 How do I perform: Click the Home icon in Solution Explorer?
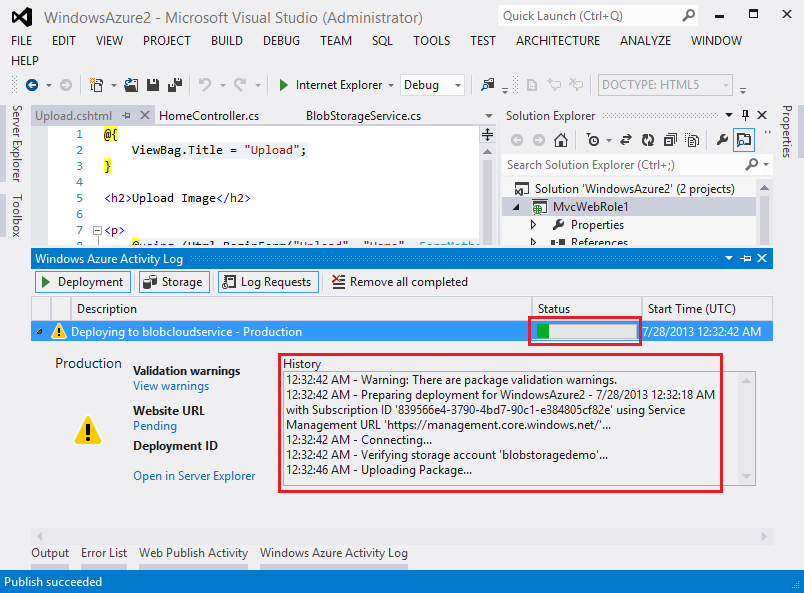click(x=561, y=140)
